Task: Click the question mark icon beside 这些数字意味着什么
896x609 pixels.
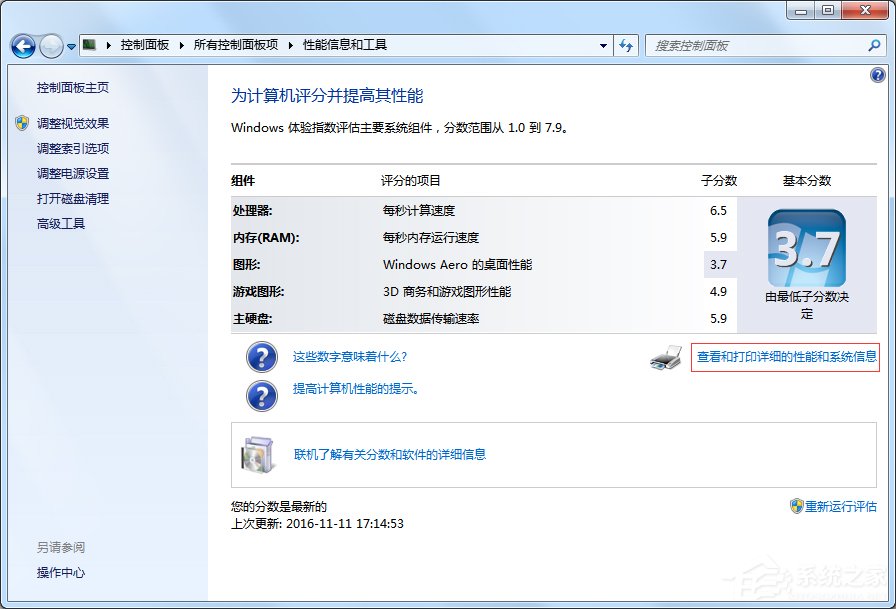Action: click(x=261, y=358)
